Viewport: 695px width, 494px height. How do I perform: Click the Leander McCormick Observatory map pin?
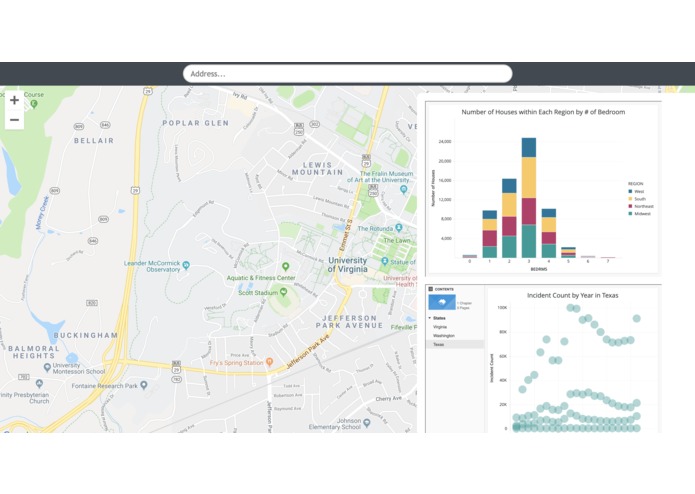(186, 265)
